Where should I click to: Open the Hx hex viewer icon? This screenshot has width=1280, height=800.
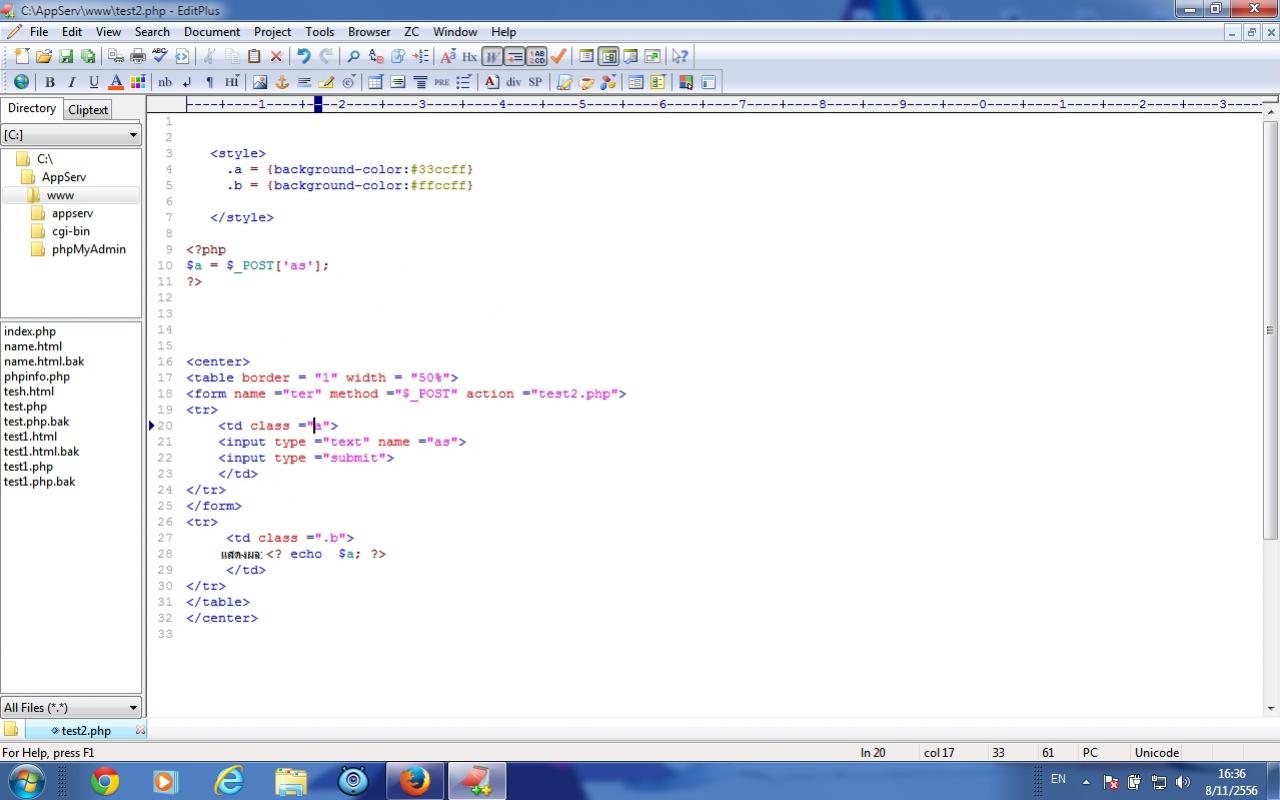click(470, 56)
